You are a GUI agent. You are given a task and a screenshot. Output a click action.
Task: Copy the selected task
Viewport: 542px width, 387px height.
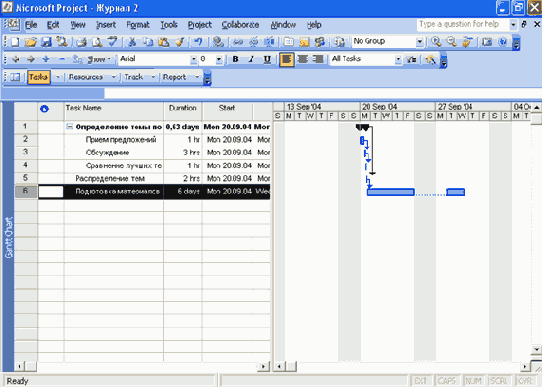click(148, 42)
